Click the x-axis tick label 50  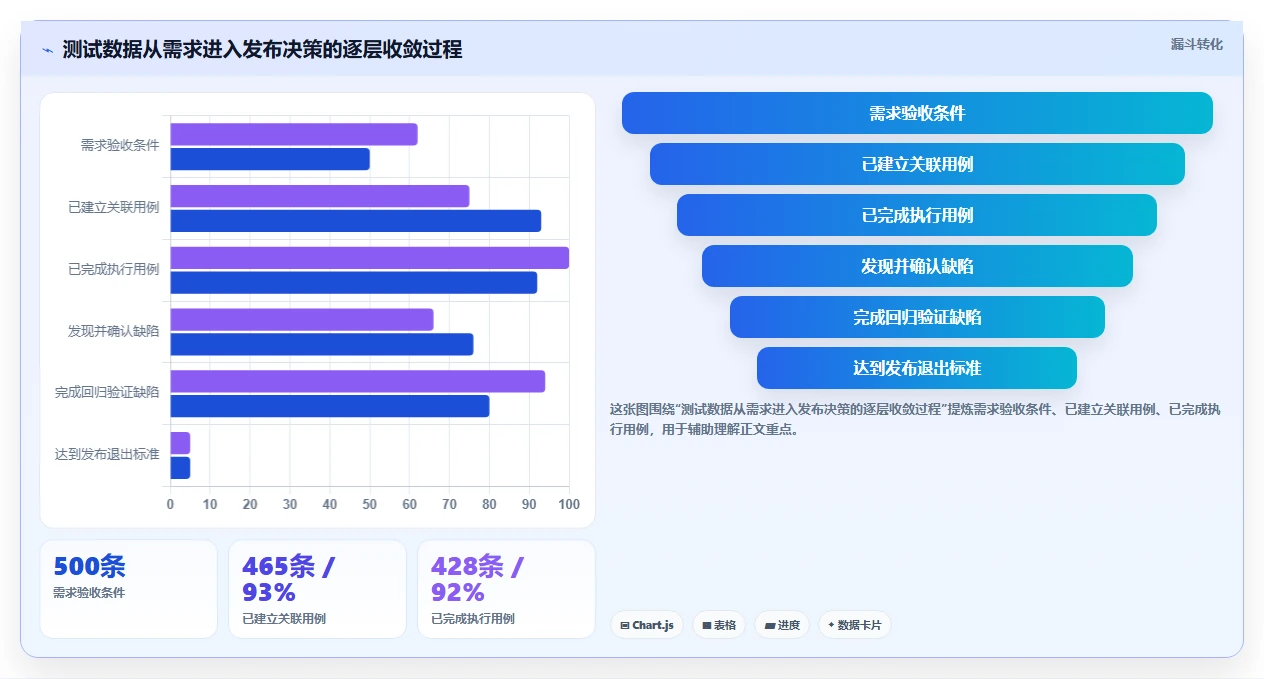(x=370, y=504)
